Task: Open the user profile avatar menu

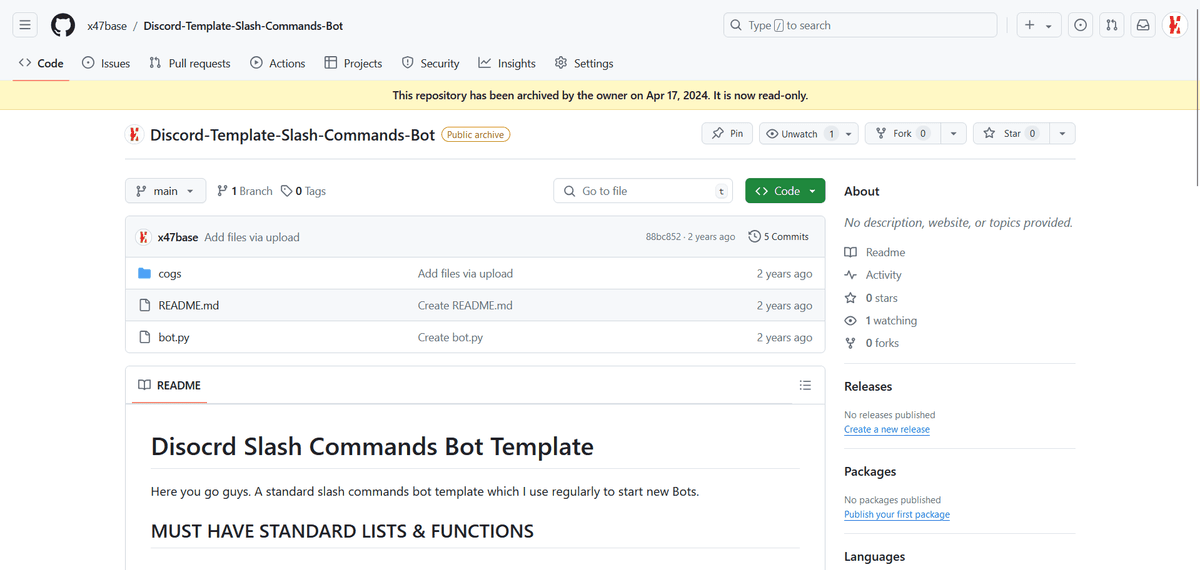Action: tap(1174, 25)
